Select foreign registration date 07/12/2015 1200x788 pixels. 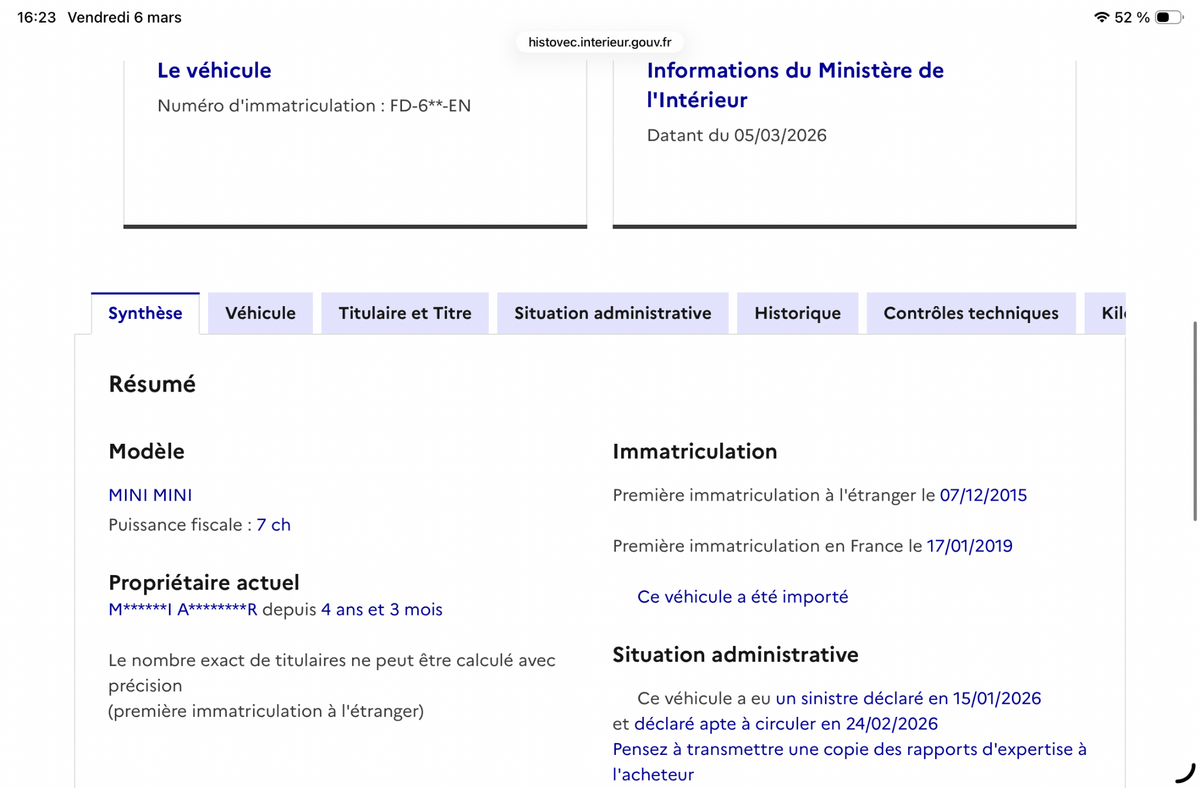pyautogui.click(x=983, y=495)
